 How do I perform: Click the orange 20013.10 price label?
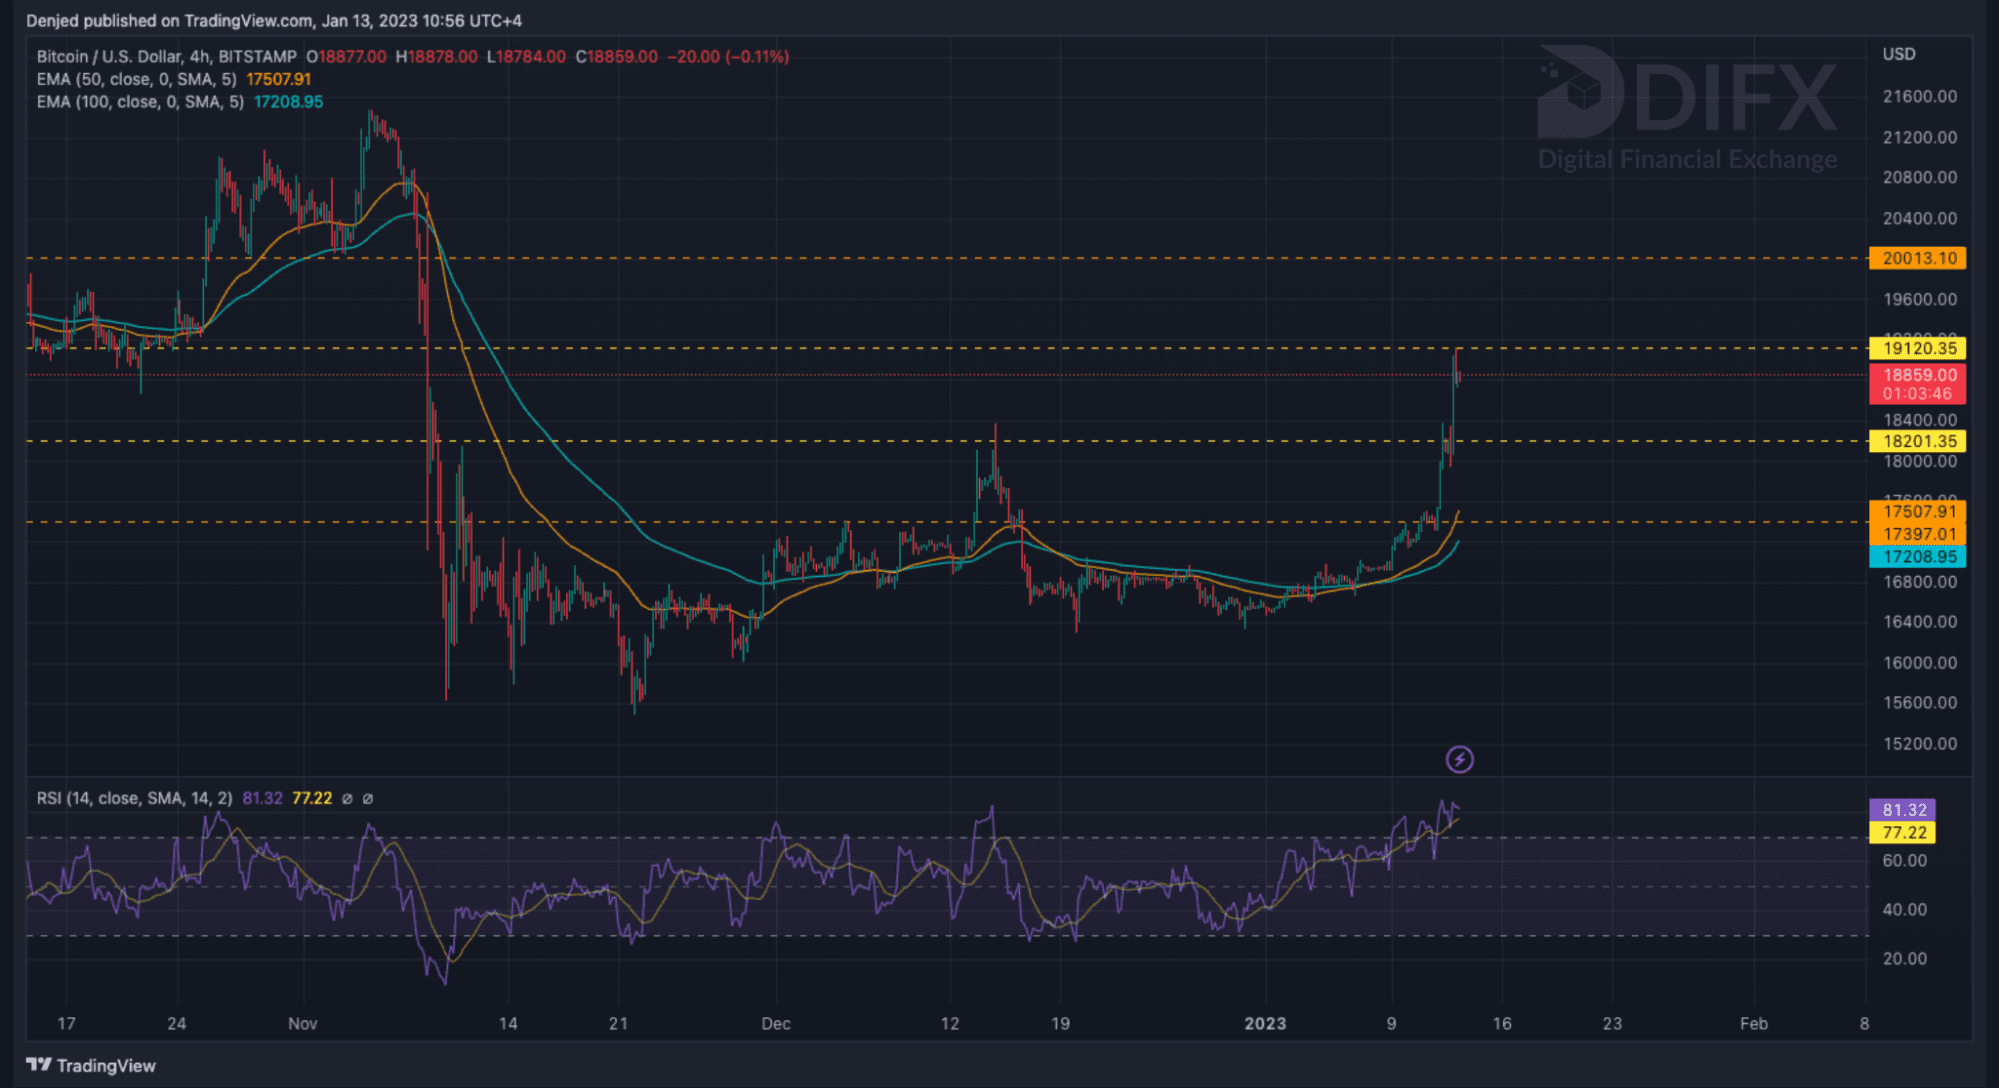[1917, 258]
